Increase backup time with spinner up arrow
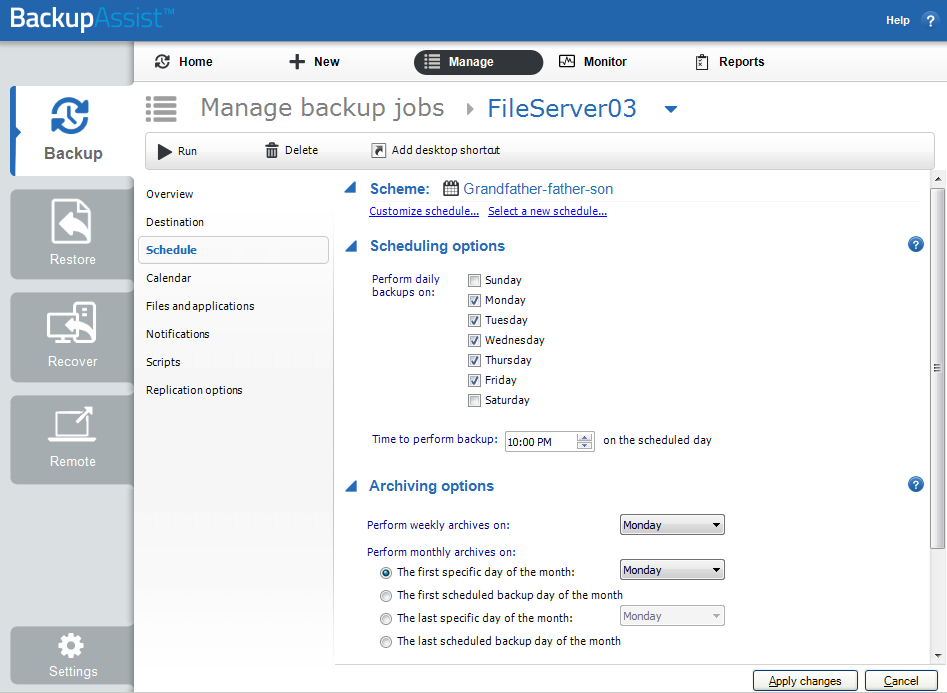The width and height of the screenshot is (947, 693). pyautogui.click(x=584, y=437)
